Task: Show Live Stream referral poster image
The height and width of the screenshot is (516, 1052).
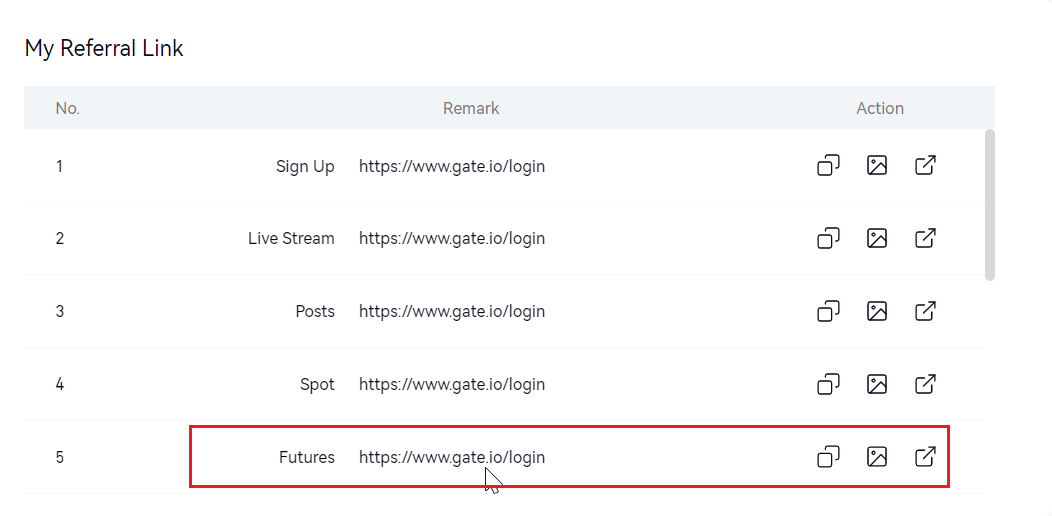Action: click(877, 238)
